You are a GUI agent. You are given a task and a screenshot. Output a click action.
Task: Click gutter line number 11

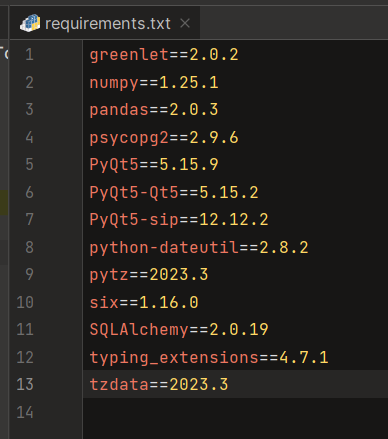click(25, 330)
